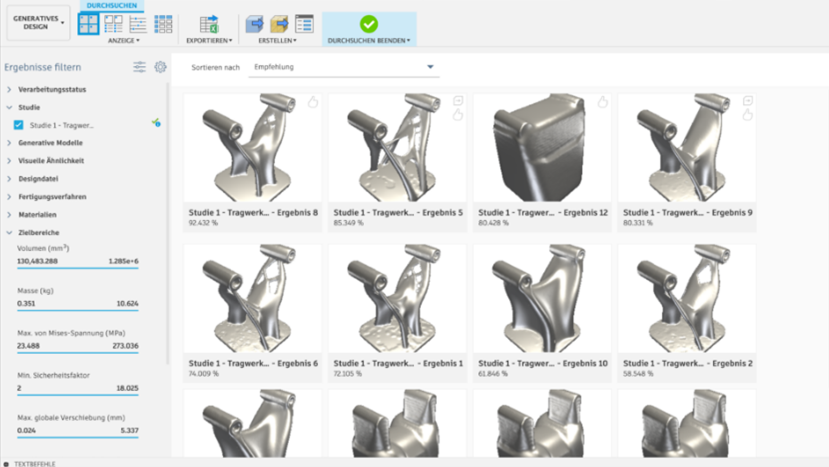
Task: Click the Max. globale Verschiebung slider
Action: [x=78, y=437]
